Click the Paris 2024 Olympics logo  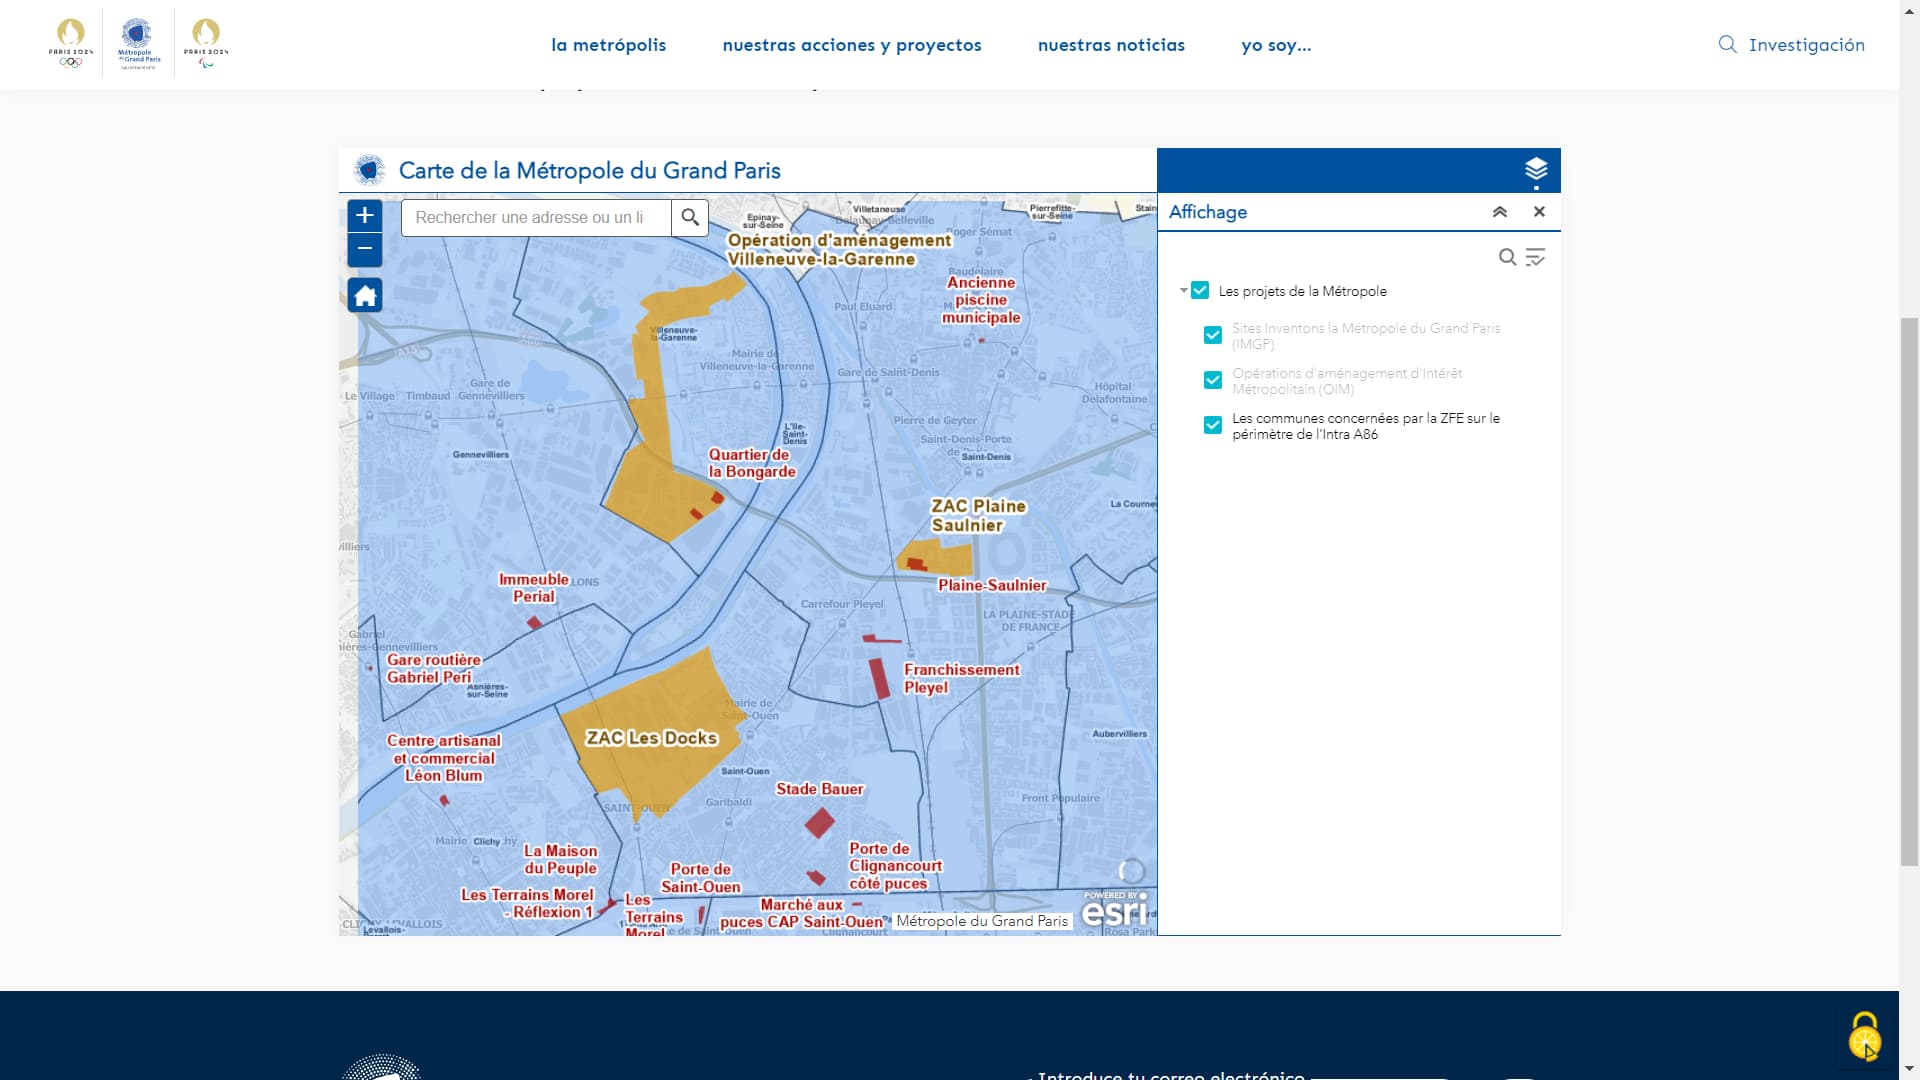71,44
